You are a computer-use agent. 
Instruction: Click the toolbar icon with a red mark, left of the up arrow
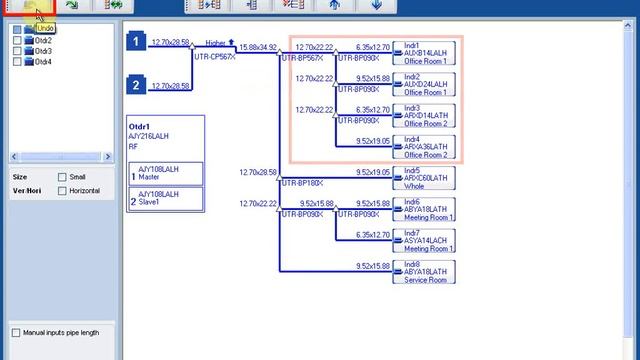click(x=293, y=5)
